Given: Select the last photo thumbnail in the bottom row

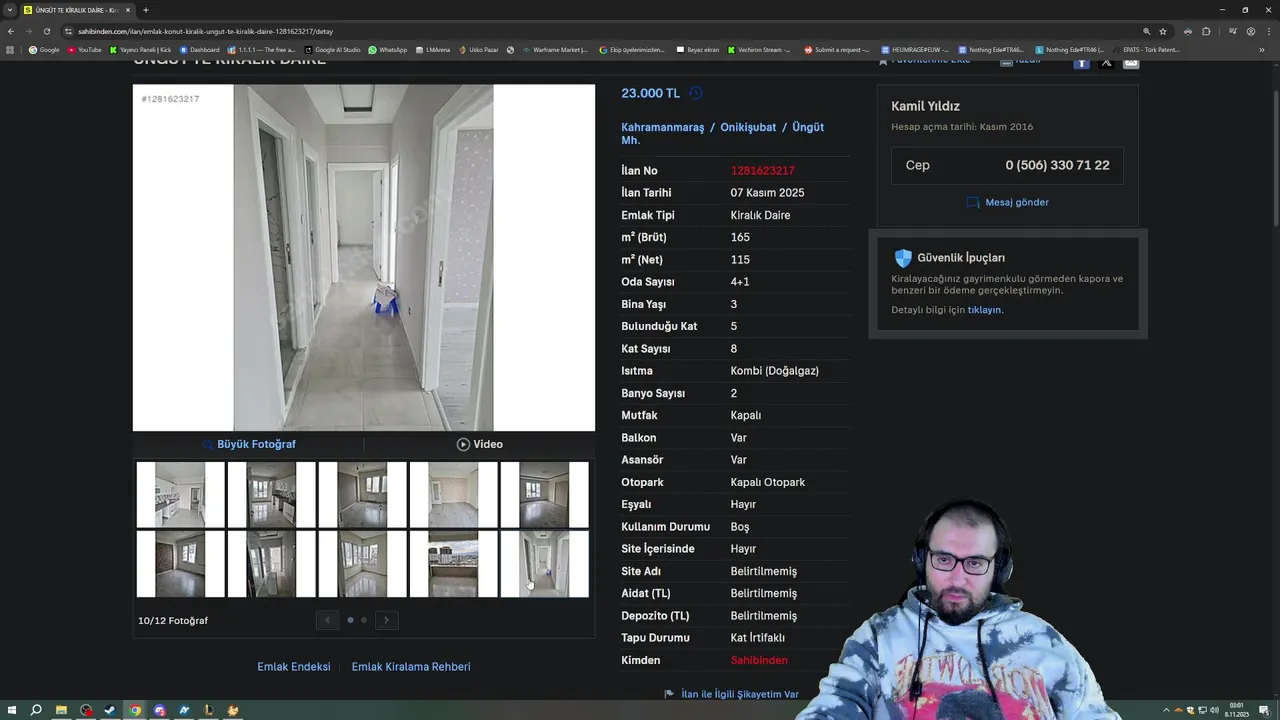Looking at the screenshot, I should click(545, 564).
